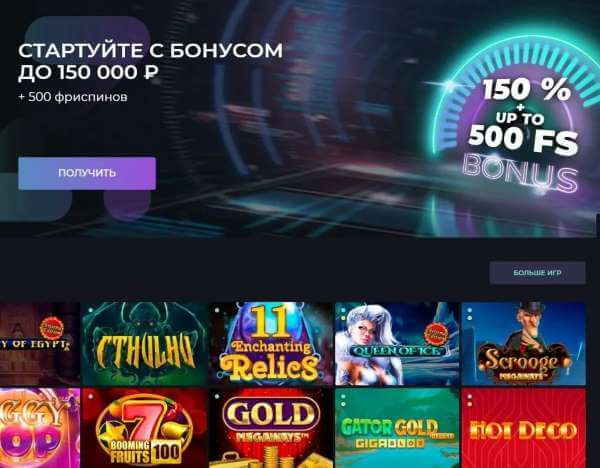
Task: Open the Cthulhu slot game
Action: tap(144, 344)
